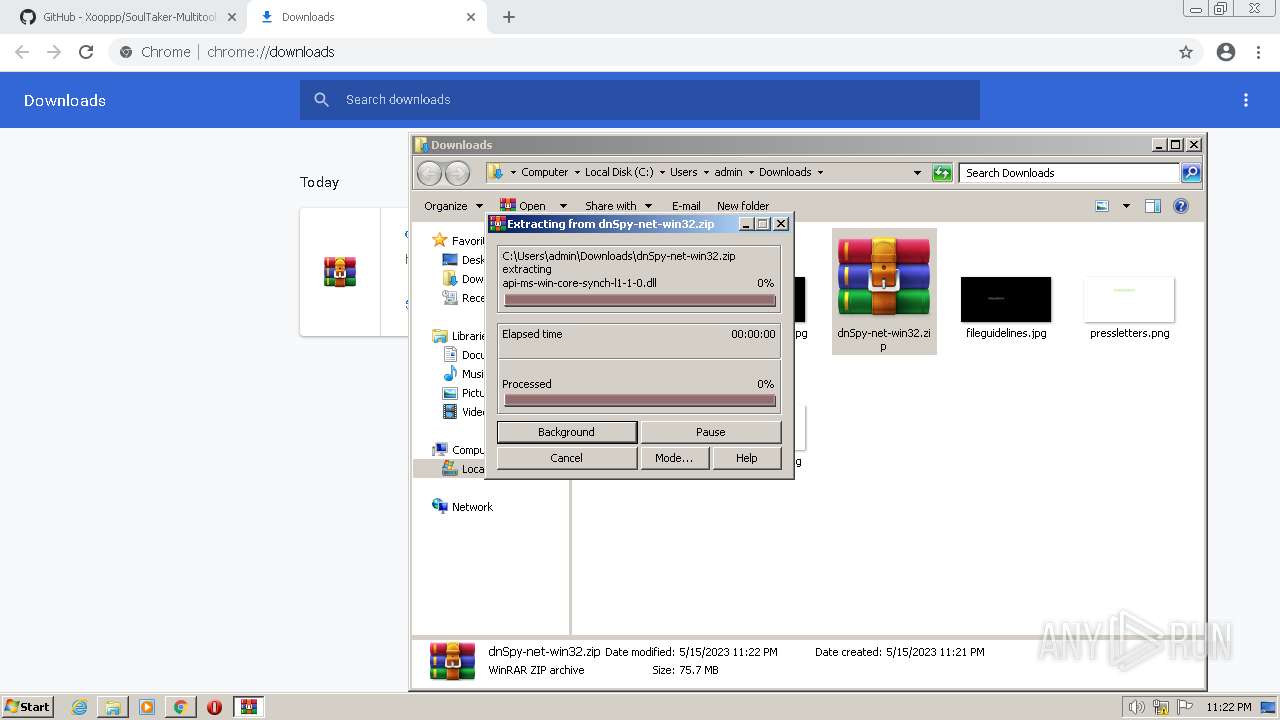The width and height of the screenshot is (1280, 720).
Task: Click Computer in the address breadcrumb
Action: (x=544, y=172)
